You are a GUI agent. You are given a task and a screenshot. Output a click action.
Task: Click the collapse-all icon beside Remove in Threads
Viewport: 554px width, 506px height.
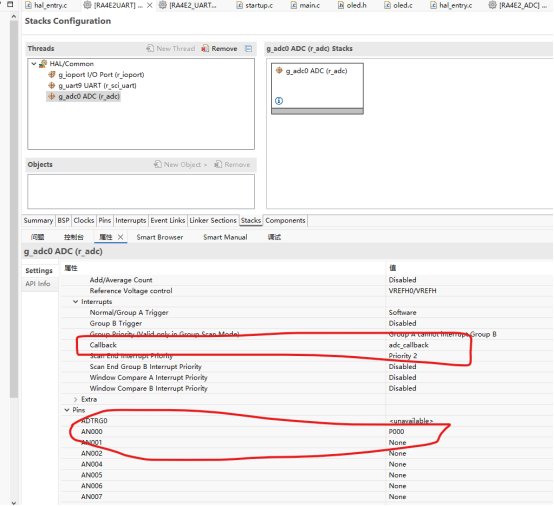point(249,48)
